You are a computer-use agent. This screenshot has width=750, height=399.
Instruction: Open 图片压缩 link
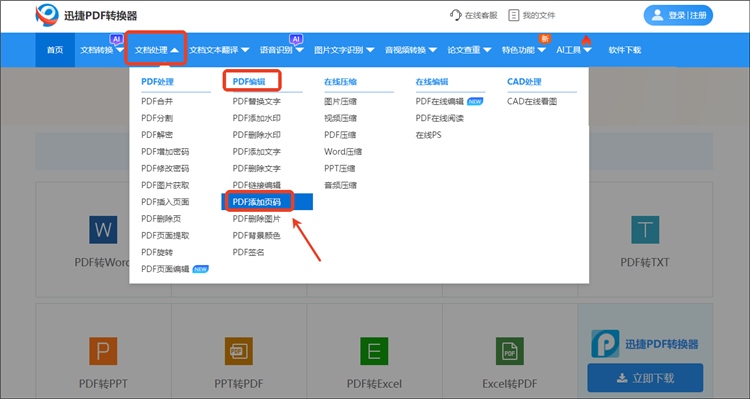pos(340,101)
